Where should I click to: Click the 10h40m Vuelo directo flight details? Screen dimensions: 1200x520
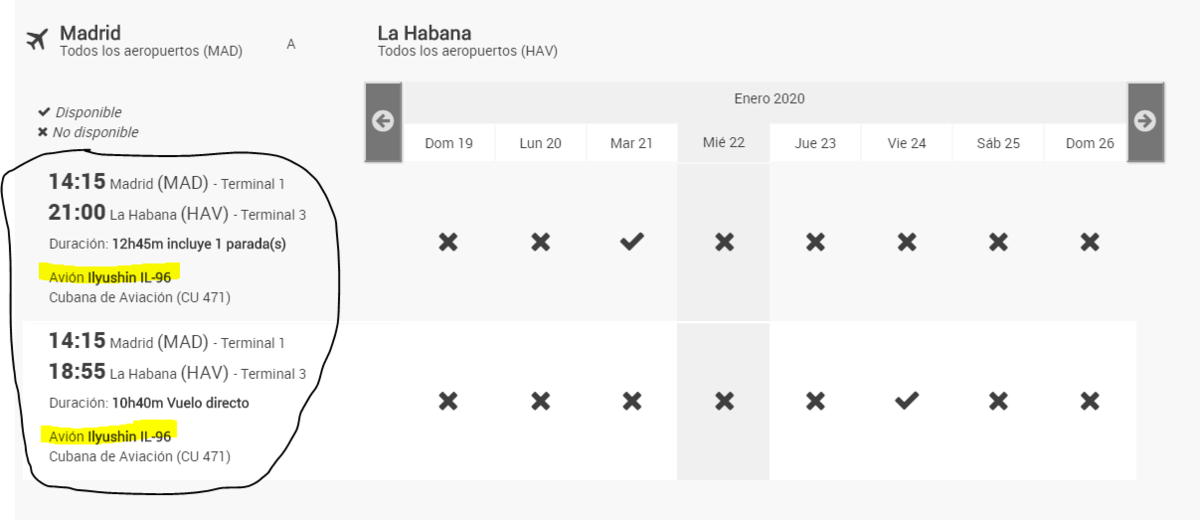pyautogui.click(x=180, y=403)
